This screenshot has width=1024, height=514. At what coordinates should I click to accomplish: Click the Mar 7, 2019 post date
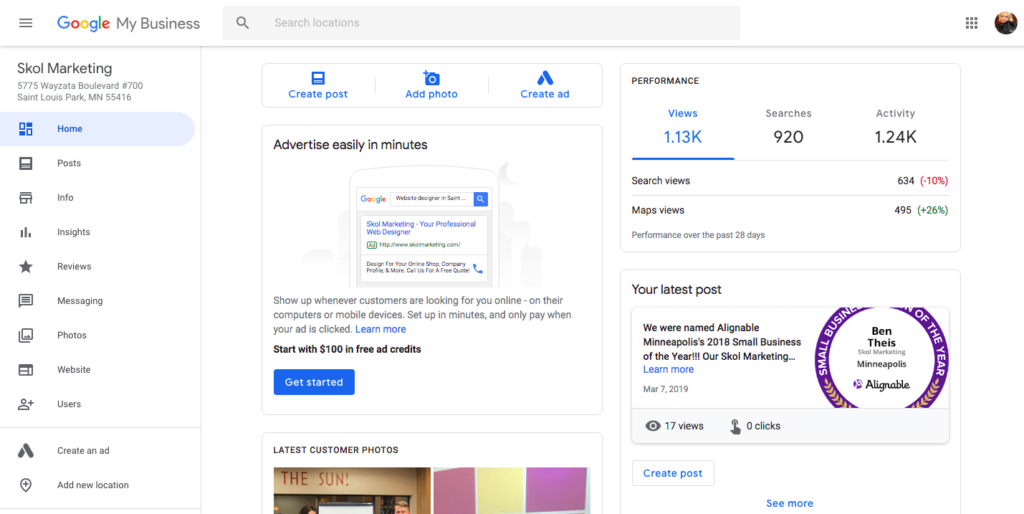(665, 389)
